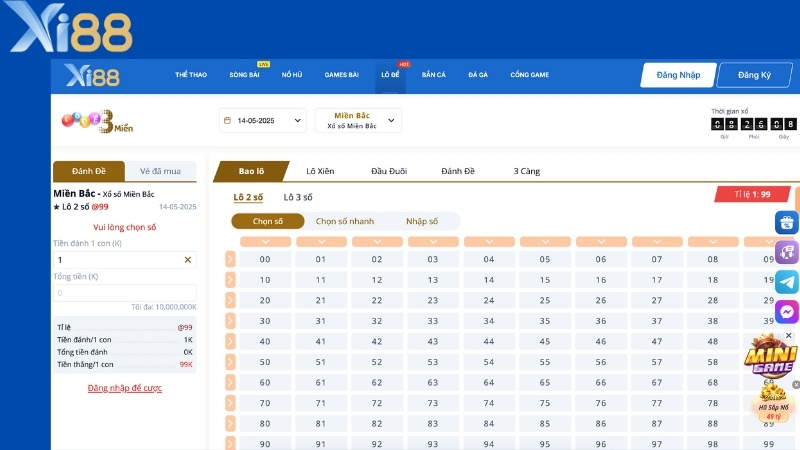
Task: Open the Vé đã mua tab
Action: (160, 171)
